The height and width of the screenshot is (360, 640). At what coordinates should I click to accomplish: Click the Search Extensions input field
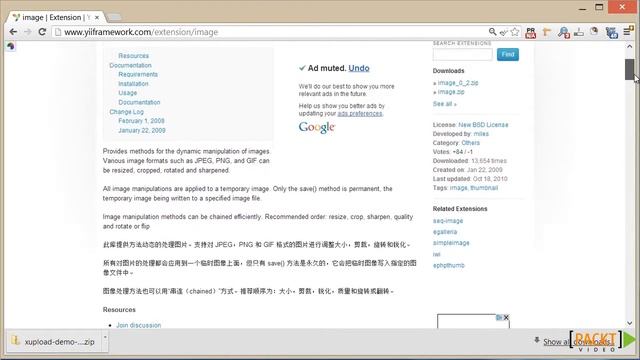[x=462, y=55]
